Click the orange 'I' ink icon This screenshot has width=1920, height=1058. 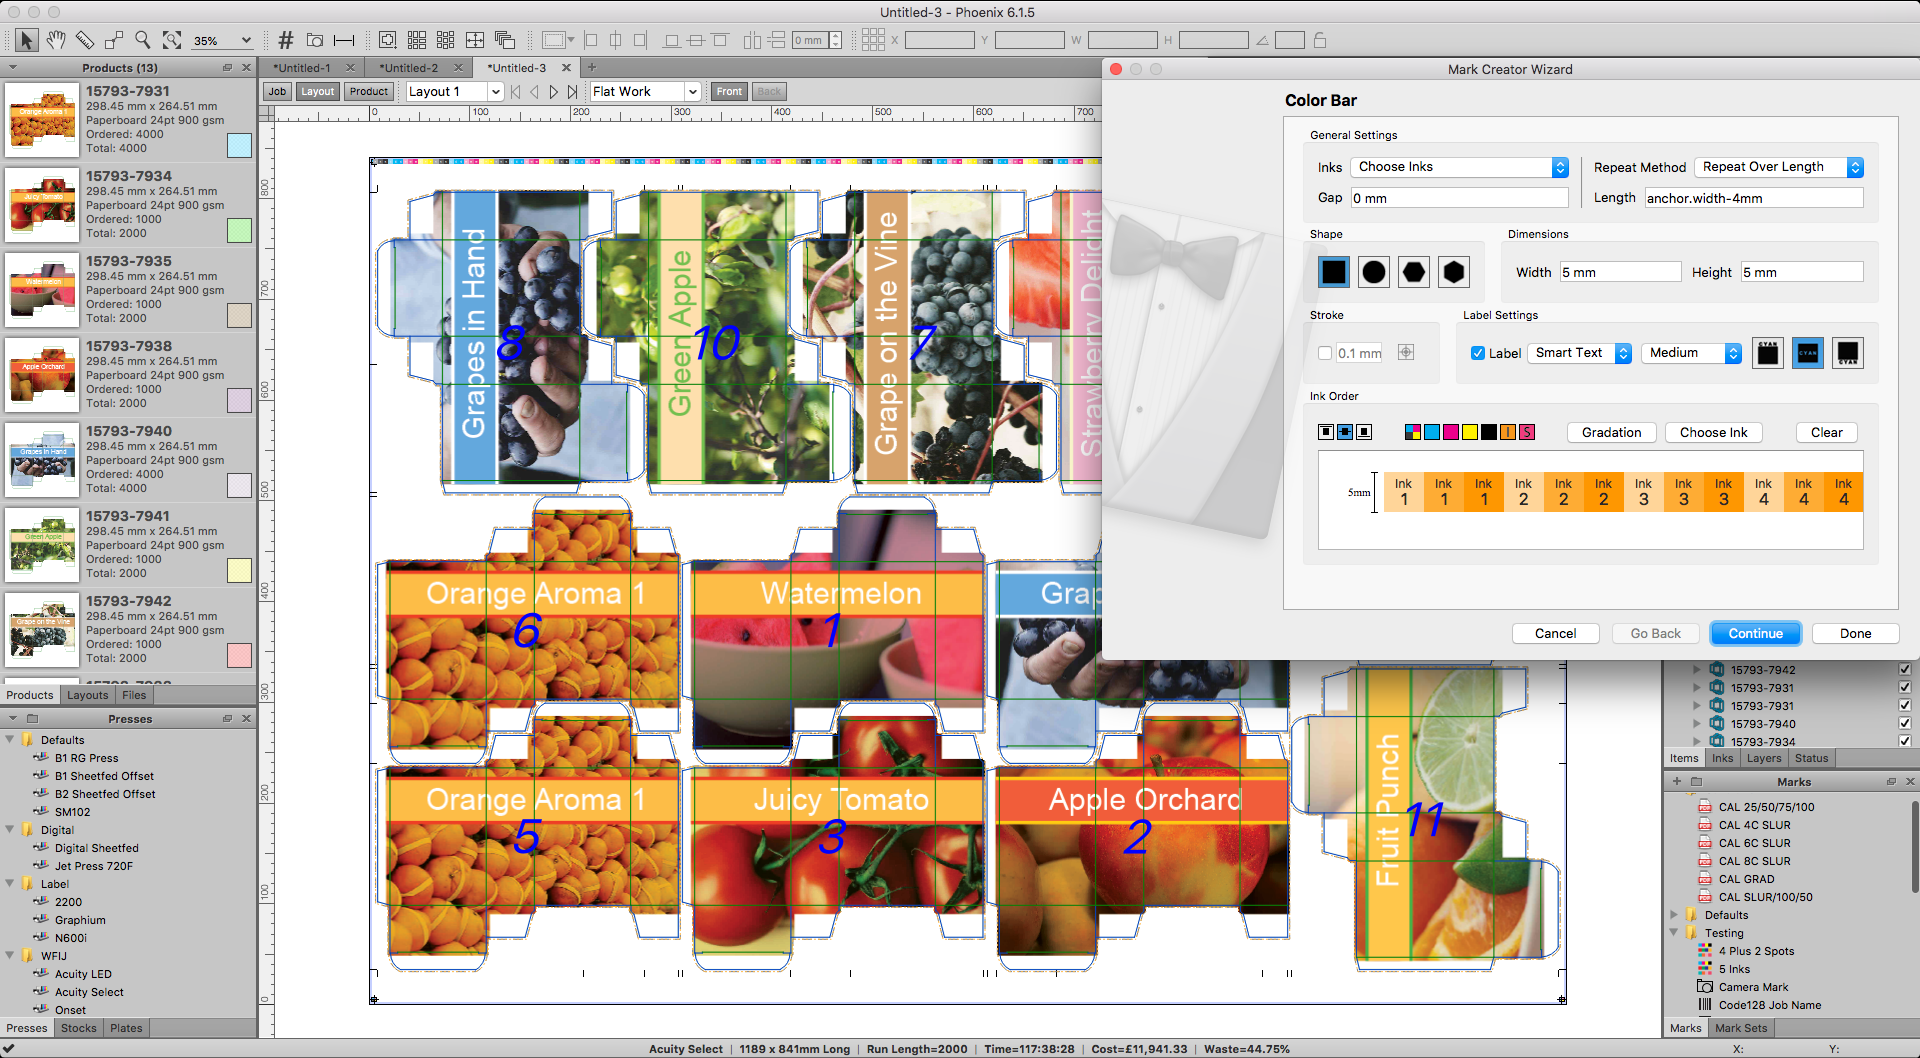point(1508,432)
